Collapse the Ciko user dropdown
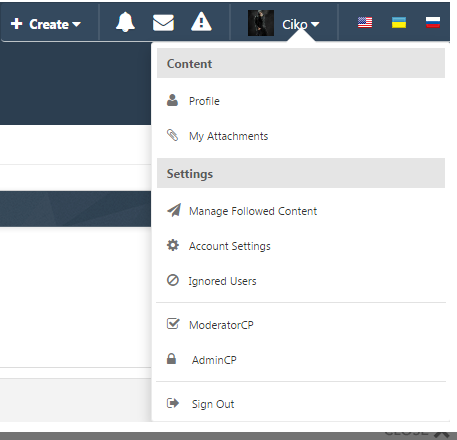The height and width of the screenshot is (440, 457). [x=301, y=24]
